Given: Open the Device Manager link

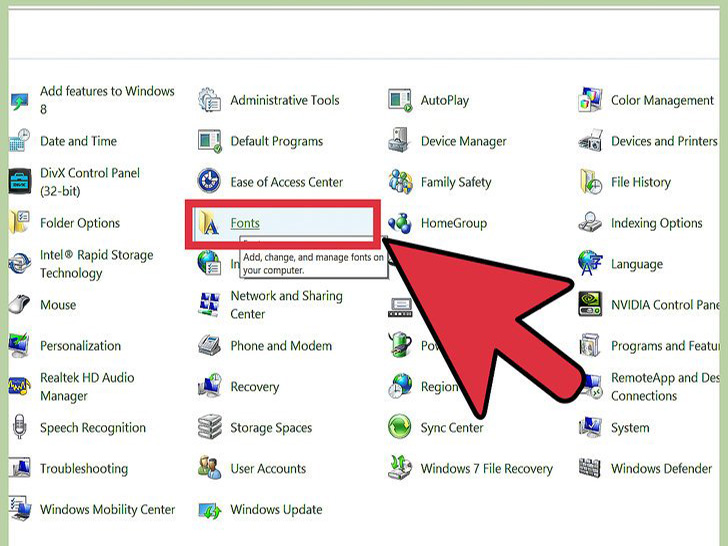Looking at the screenshot, I should coord(464,141).
